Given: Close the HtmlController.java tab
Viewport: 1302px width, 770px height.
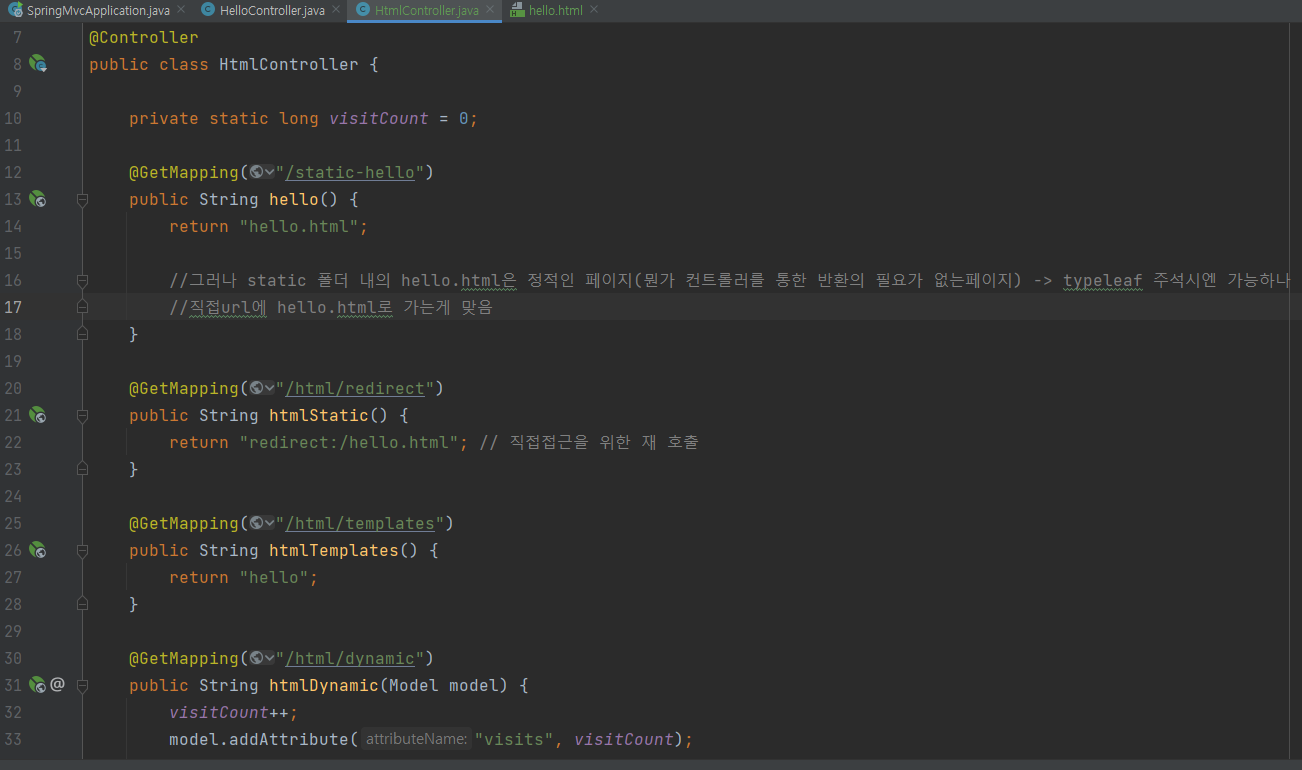Looking at the screenshot, I should tap(491, 10).
